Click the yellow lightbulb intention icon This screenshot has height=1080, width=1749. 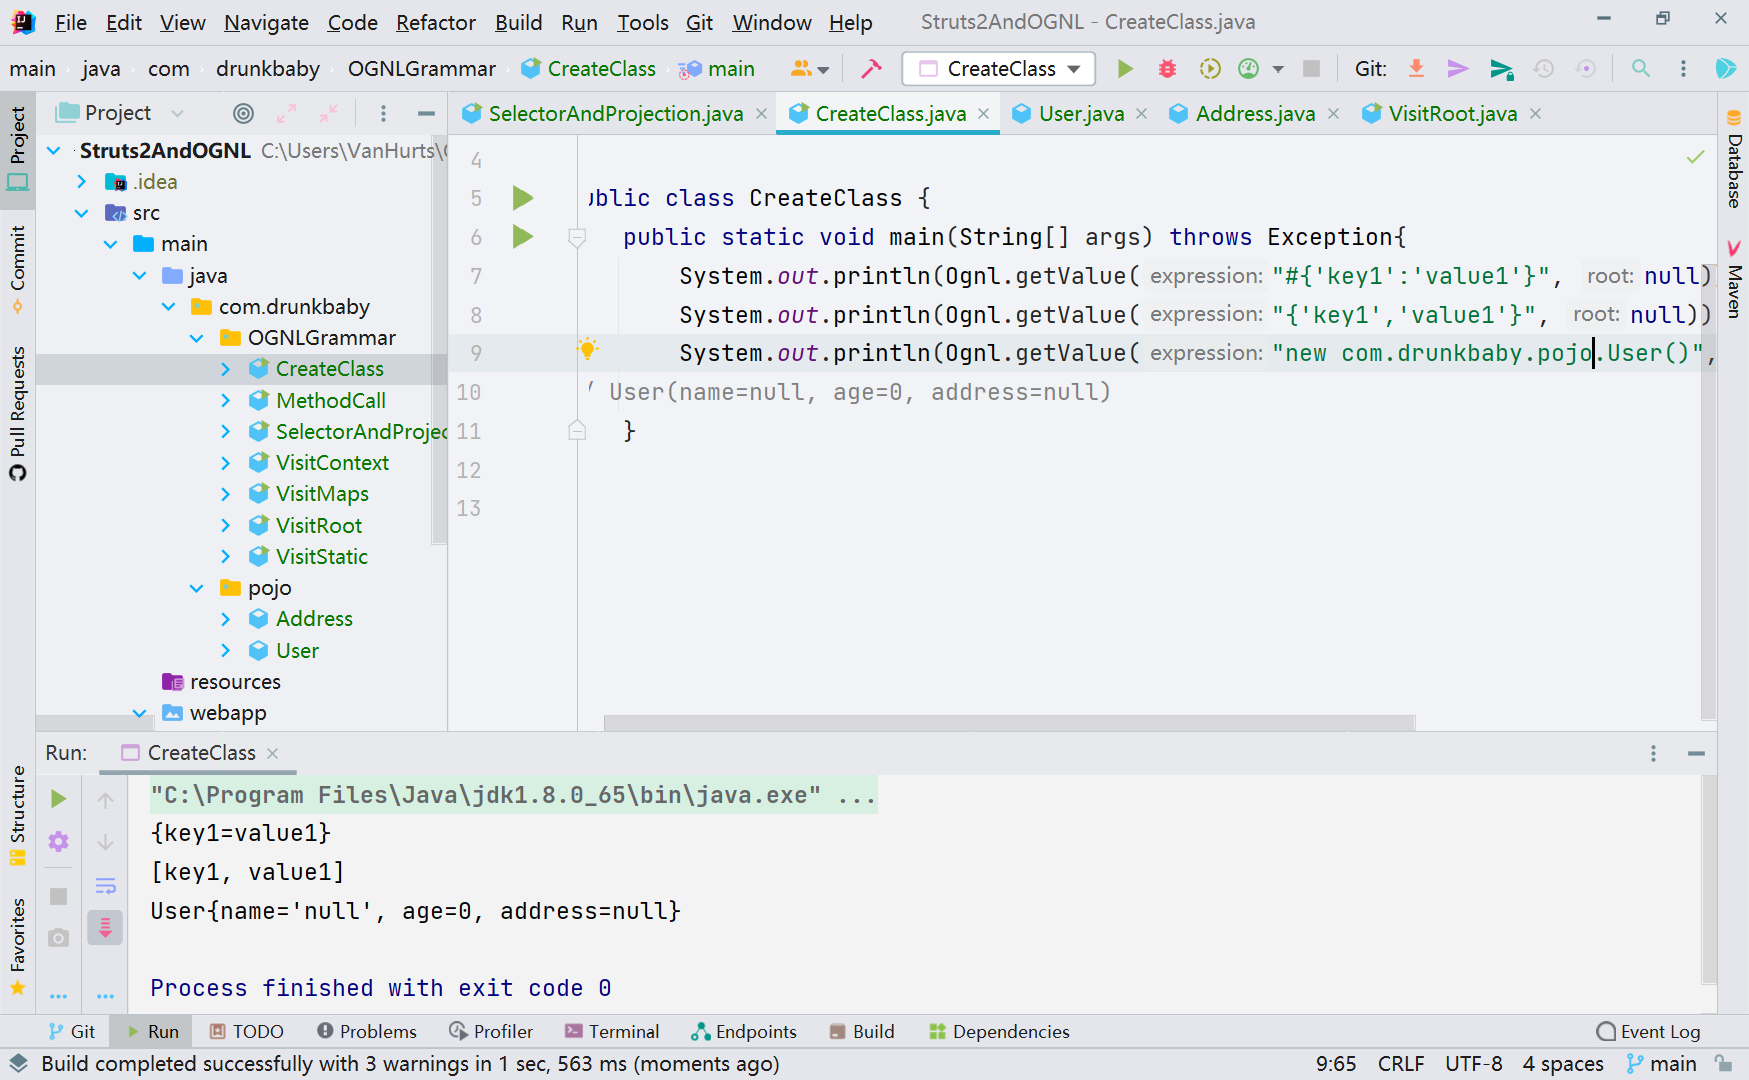point(587,349)
